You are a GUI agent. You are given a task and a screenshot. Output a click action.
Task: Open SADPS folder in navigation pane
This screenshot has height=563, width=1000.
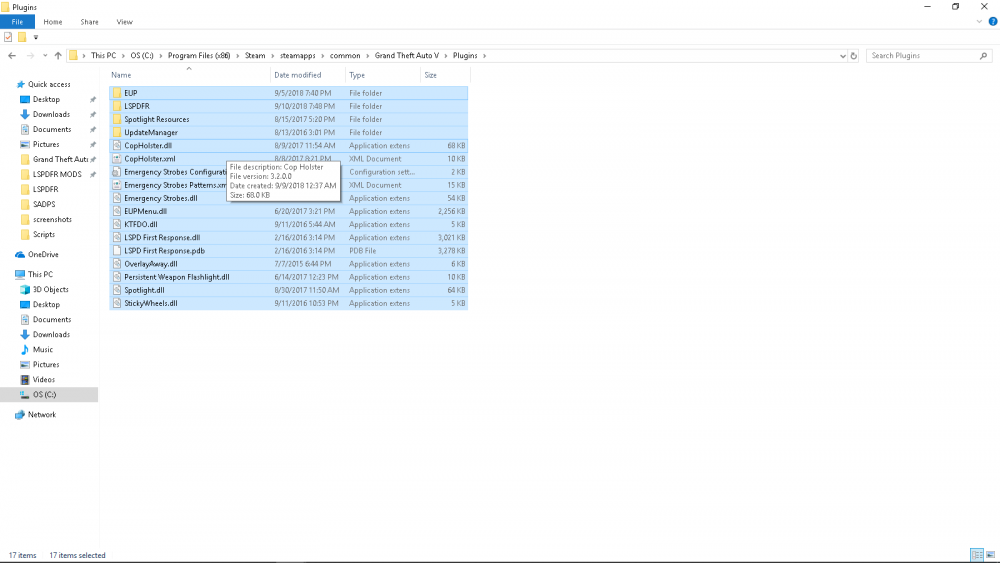(x=43, y=204)
